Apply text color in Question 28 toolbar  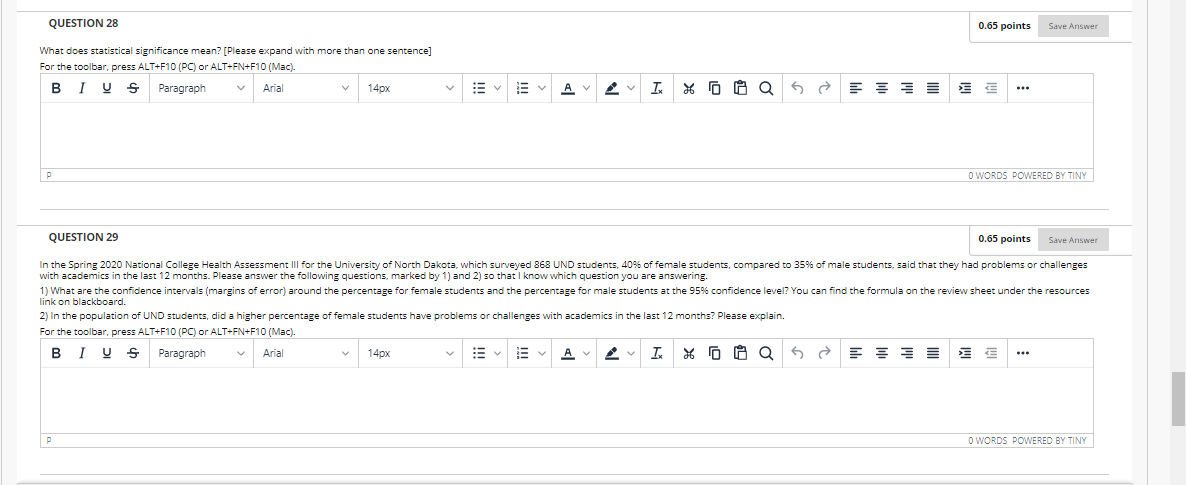coord(567,89)
